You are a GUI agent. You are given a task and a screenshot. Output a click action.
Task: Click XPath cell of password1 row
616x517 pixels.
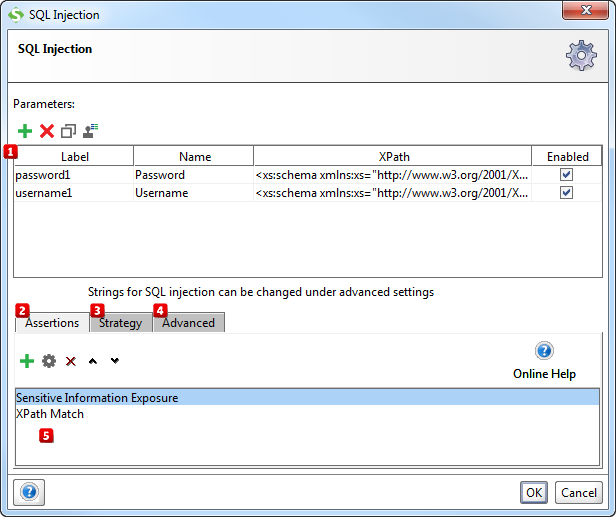pyautogui.click(x=392, y=175)
